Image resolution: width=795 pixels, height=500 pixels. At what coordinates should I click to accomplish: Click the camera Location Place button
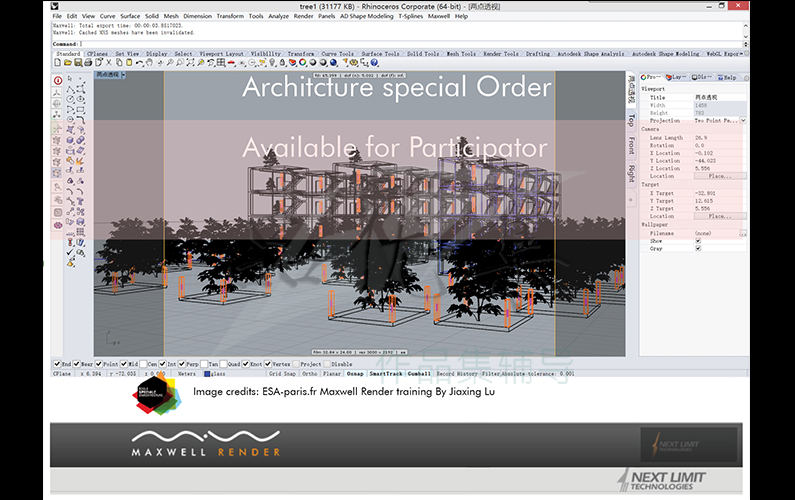coord(720,176)
